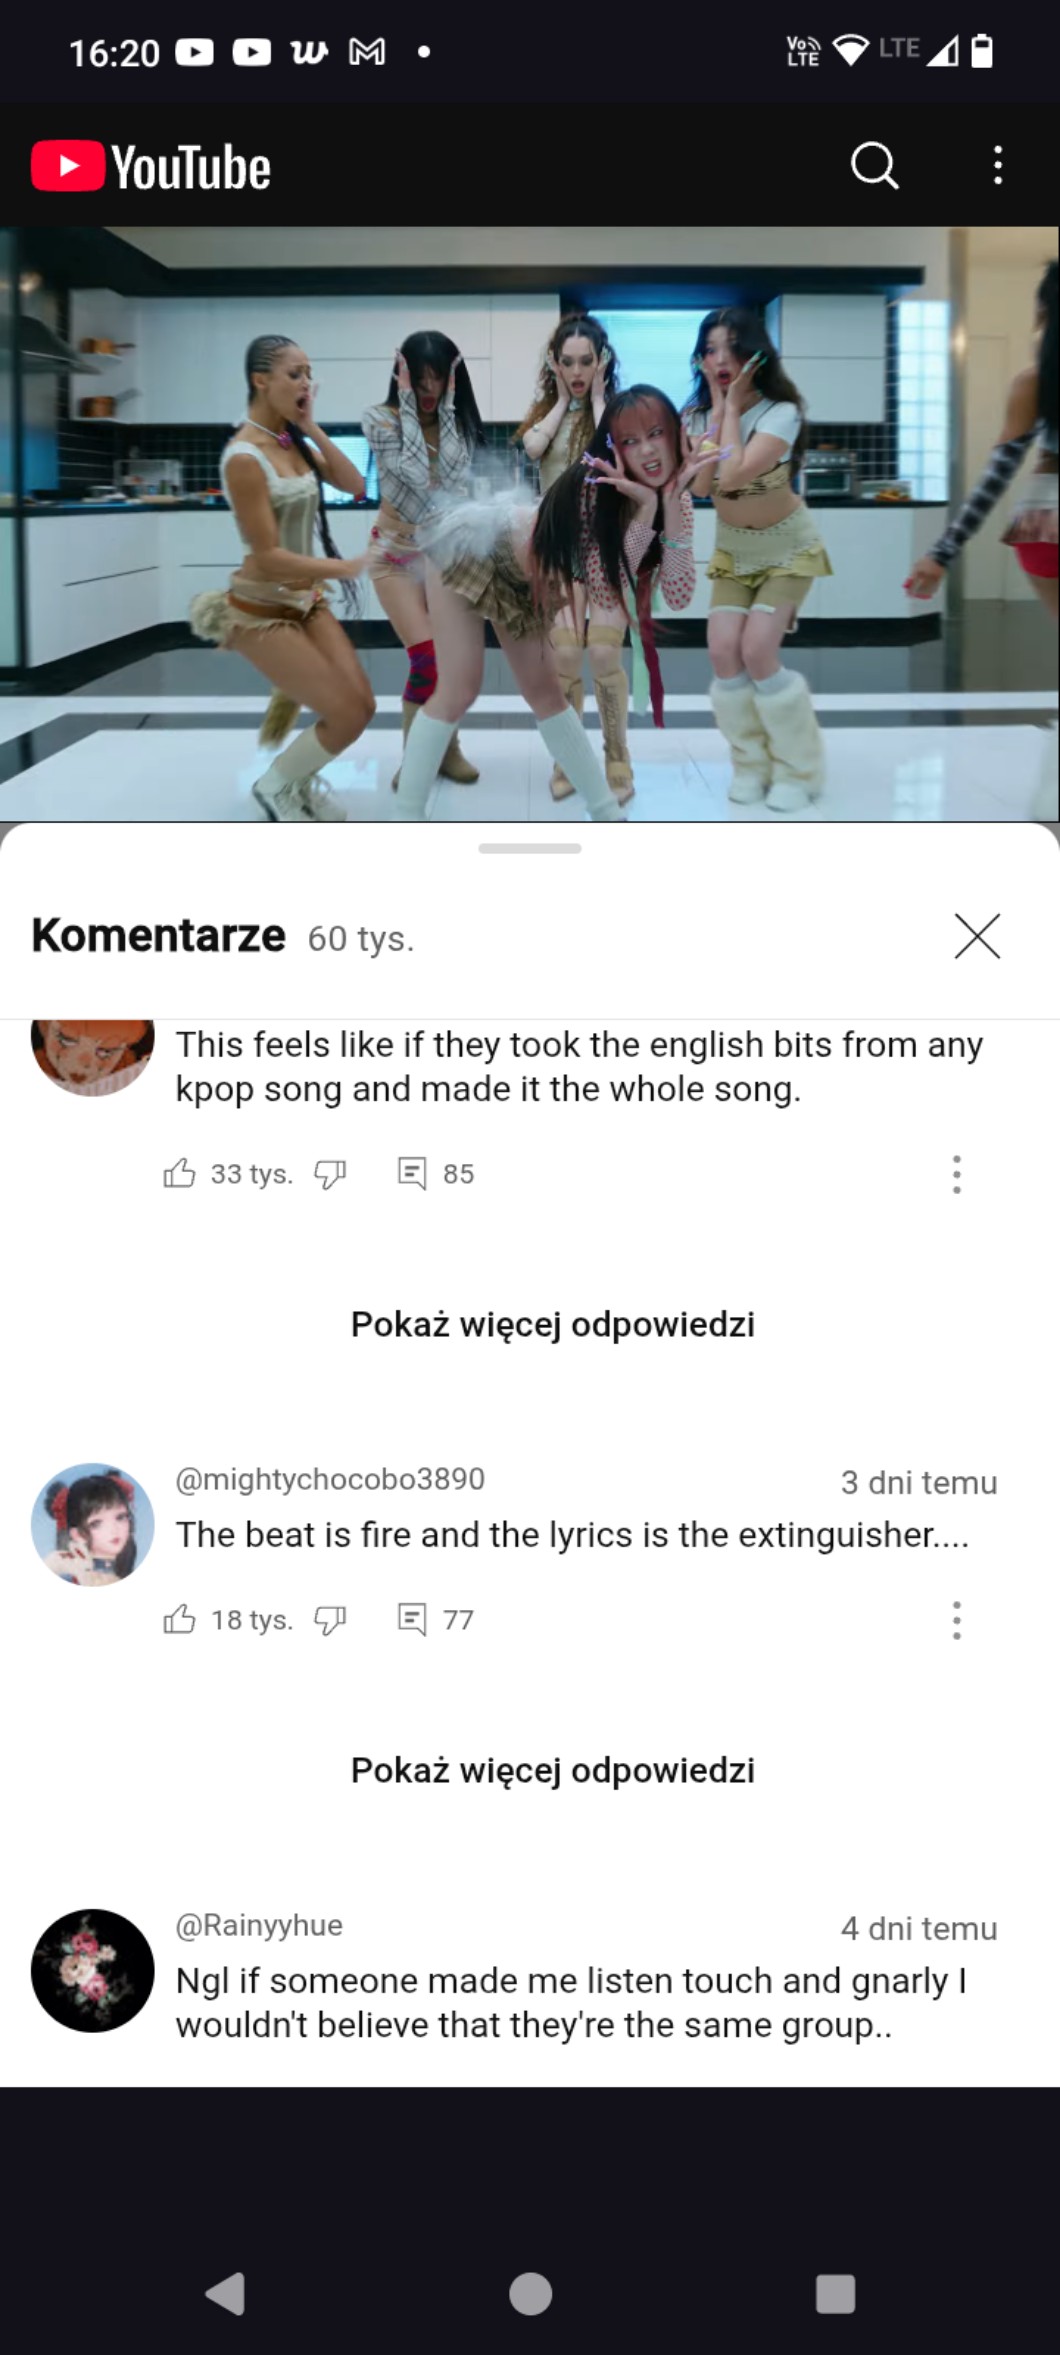
Task: Like the @mightychocobo3890 comment
Action: [179, 1619]
